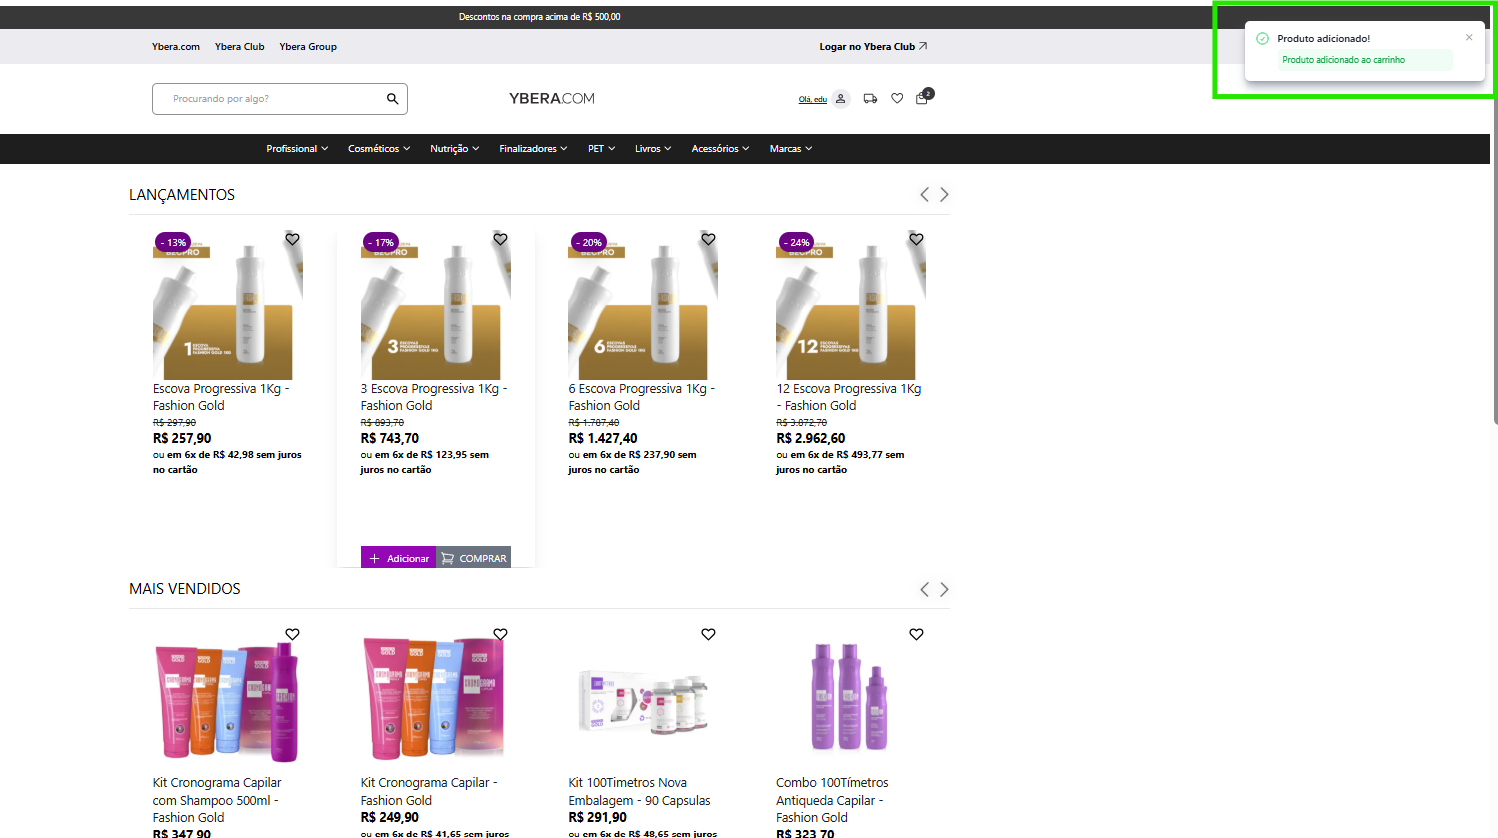Image resolution: width=1498 pixels, height=838 pixels.
Task: Click the search magnifier icon
Action: (x=392, y=99)
